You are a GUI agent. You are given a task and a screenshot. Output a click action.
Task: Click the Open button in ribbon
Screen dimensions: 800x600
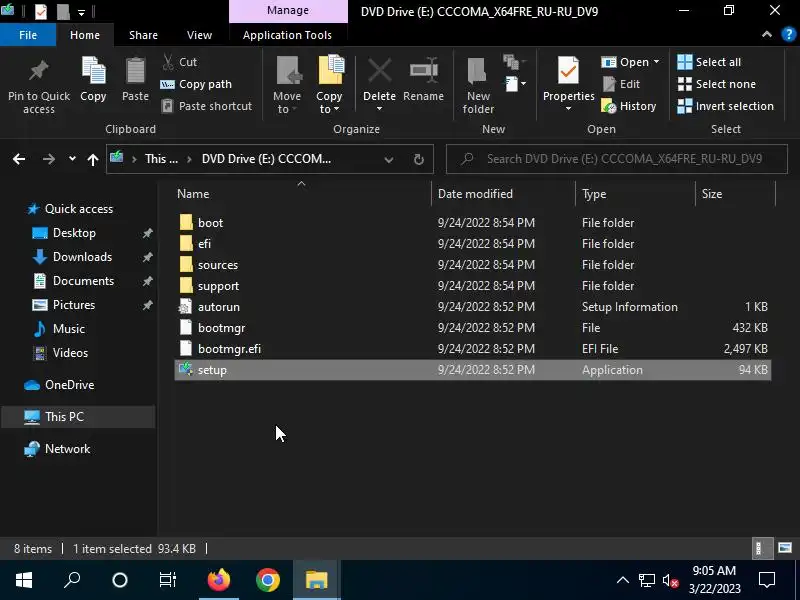point(626,62)
